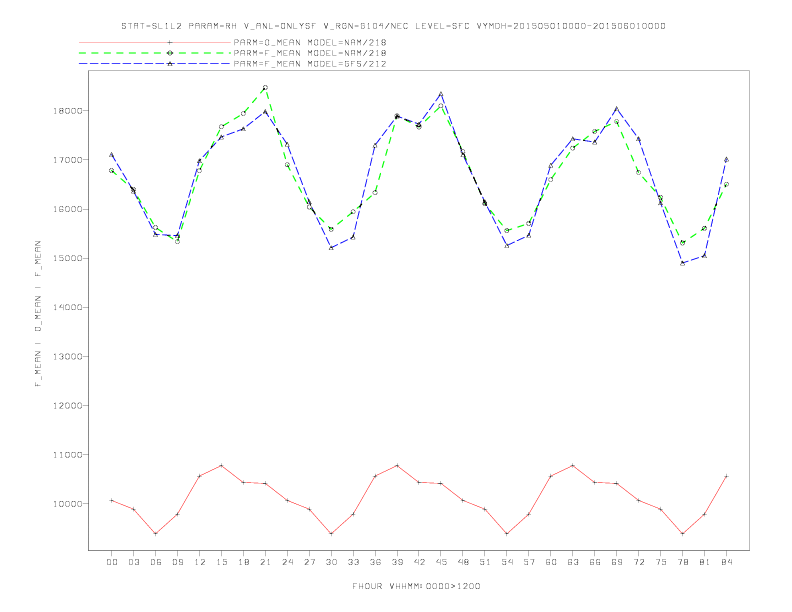Screen dimensions: 792x612
Task: Click the x-axis tick label 75
Action: pyautogui.click(x=661, y=562)
